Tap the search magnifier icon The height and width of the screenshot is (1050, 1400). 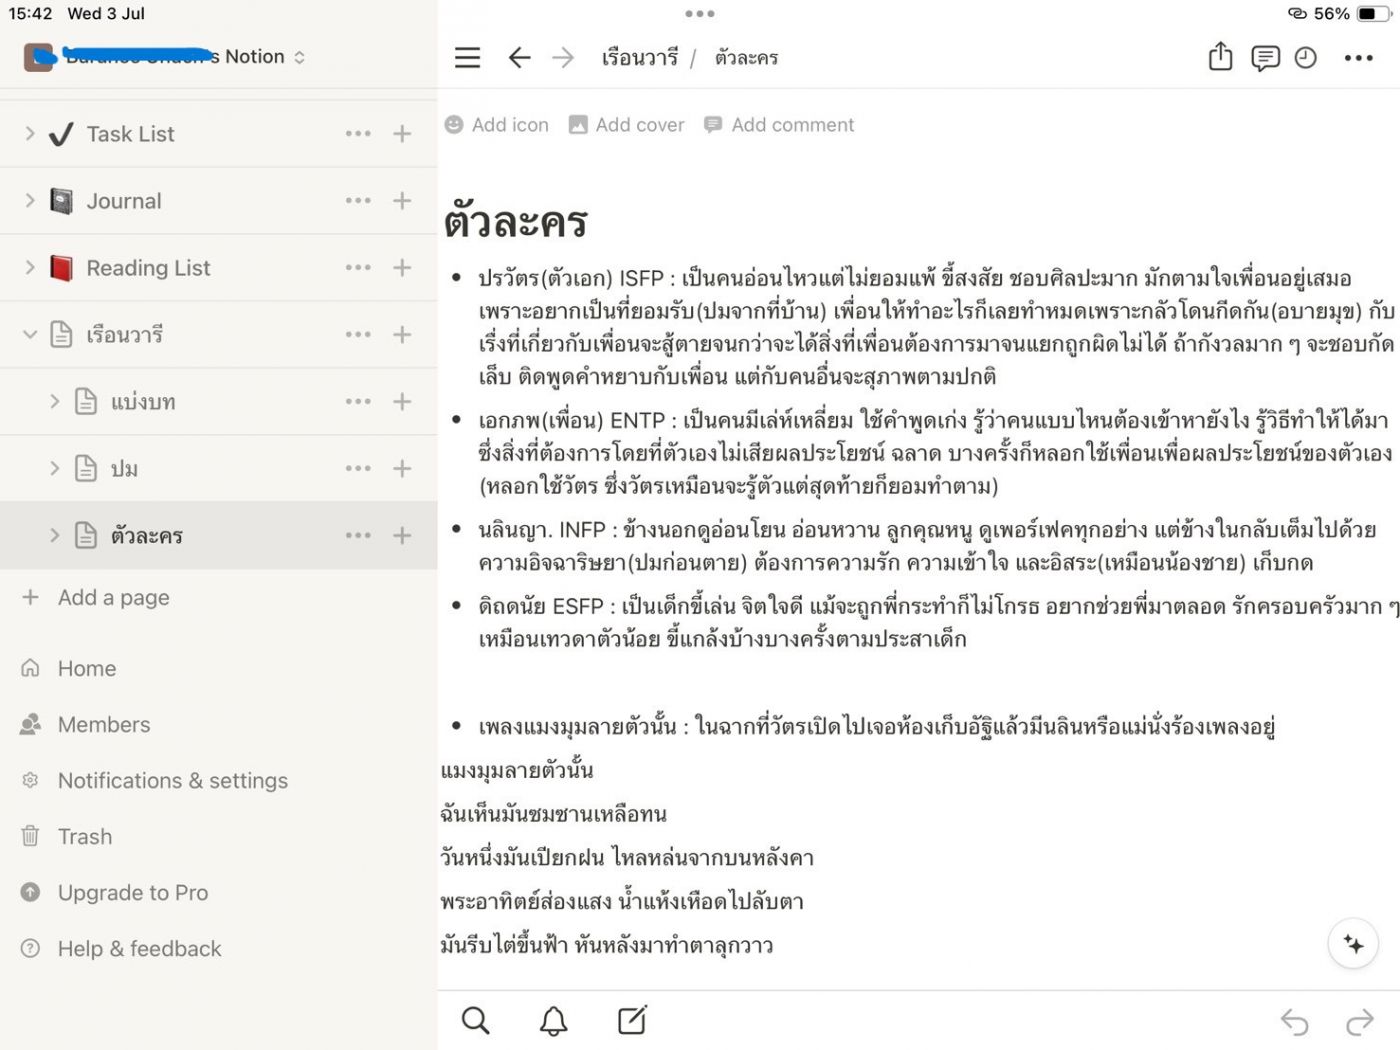[x=475, y=1021]
